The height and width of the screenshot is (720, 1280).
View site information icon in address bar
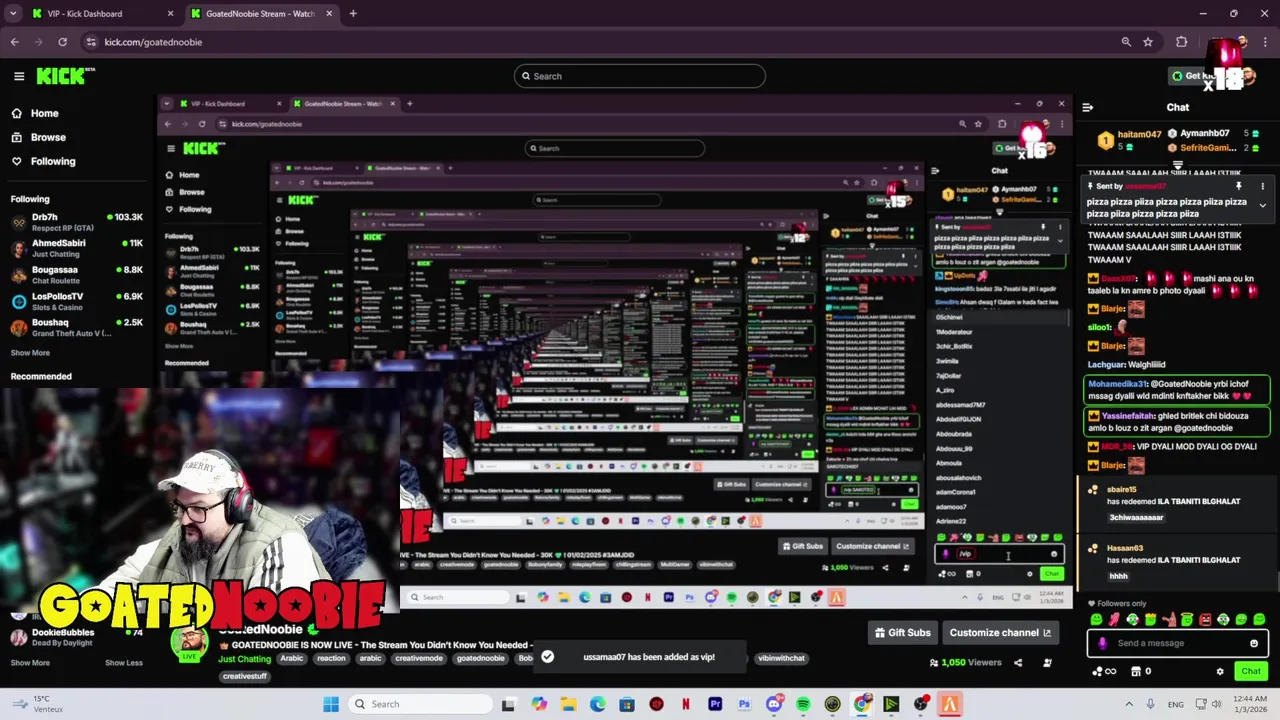point(91,42)
